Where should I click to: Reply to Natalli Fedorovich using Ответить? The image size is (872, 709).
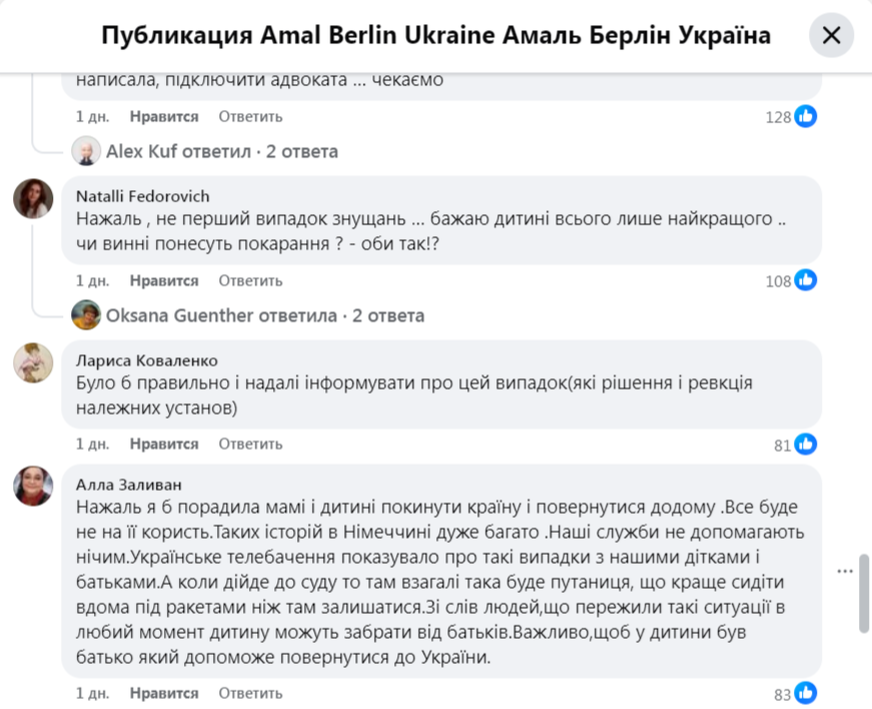[x=249, y=280]
